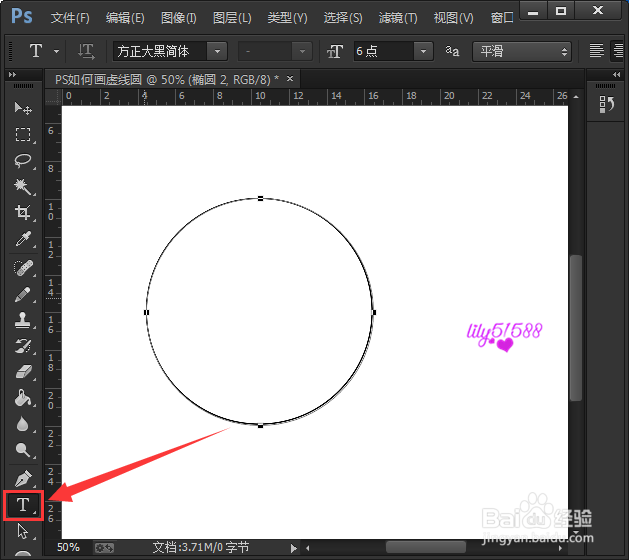Image resolution: width=629 pixels, height=560 pixels.
Task: Click status text 文档:3.71M/0 字节
Action: pyautogui.click(x=201, y=548)
